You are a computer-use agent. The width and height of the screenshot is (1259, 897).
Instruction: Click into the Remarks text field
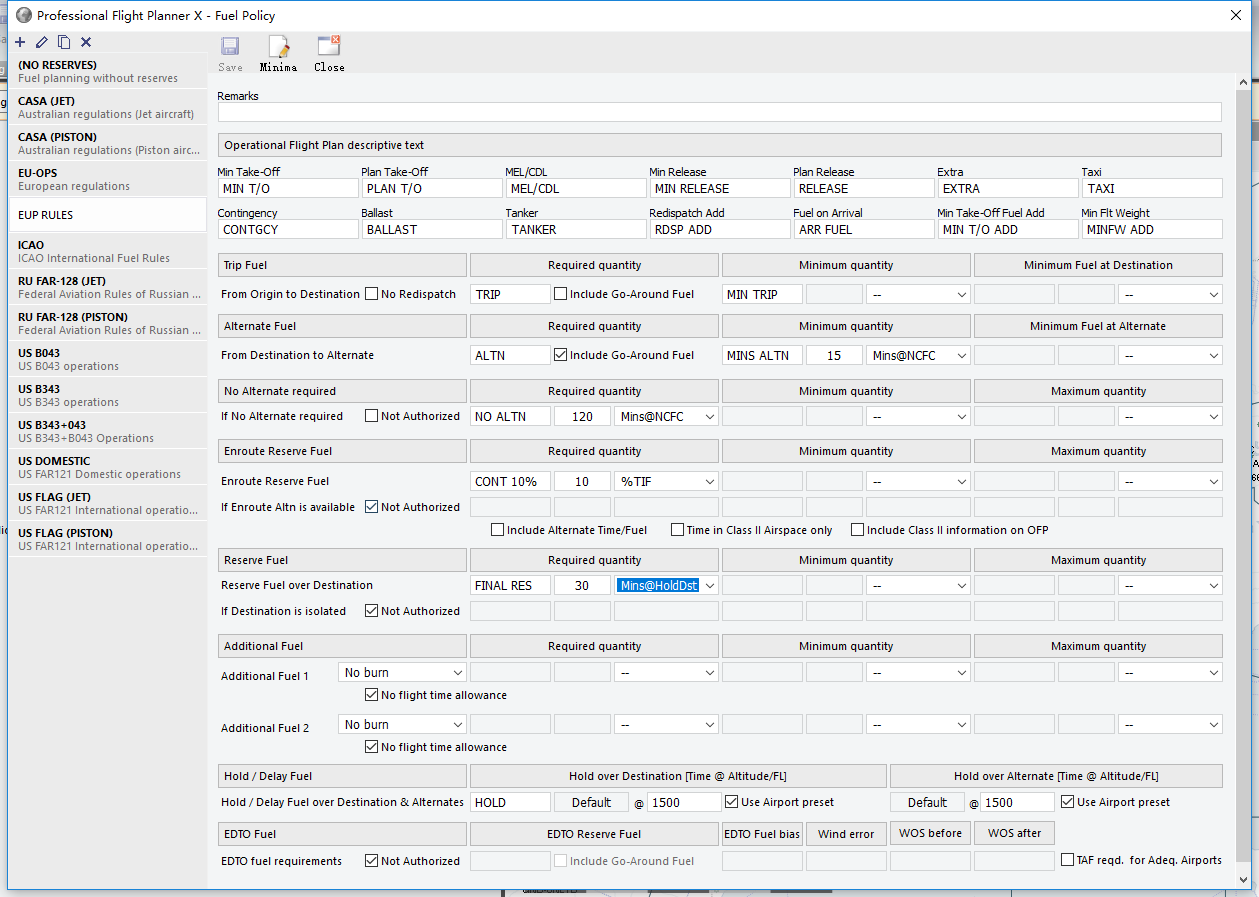720,112
